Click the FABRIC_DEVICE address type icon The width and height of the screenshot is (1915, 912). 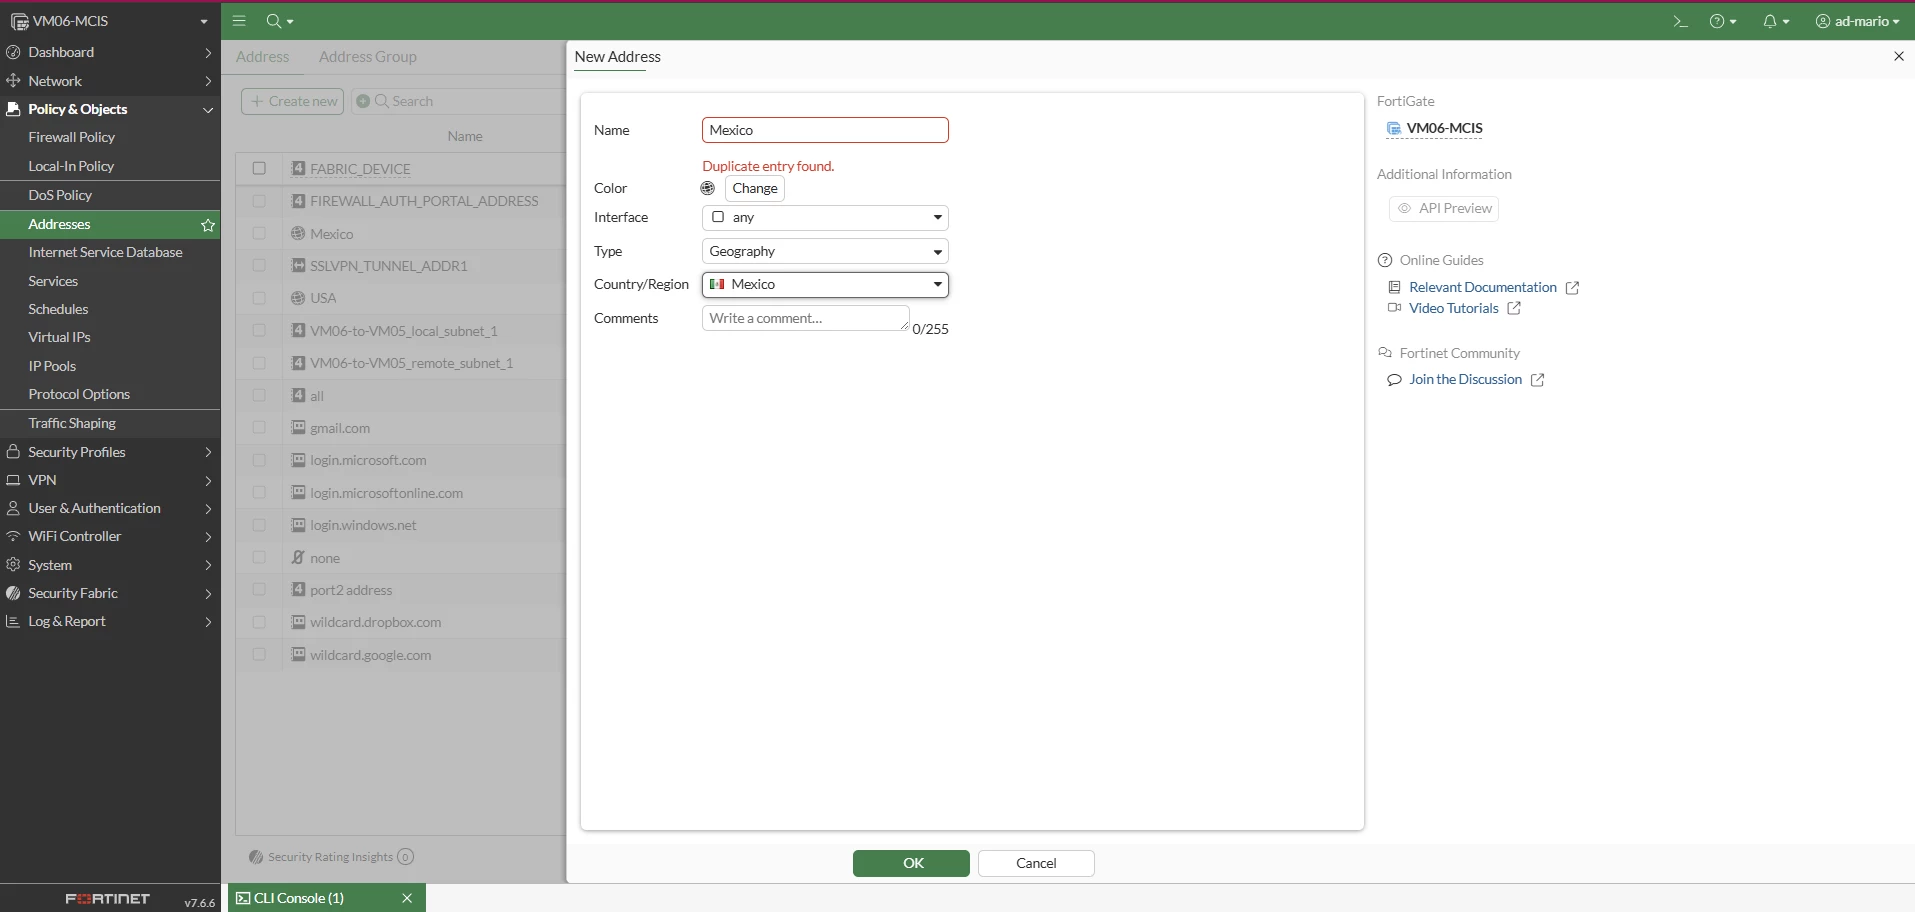point(298,168)
